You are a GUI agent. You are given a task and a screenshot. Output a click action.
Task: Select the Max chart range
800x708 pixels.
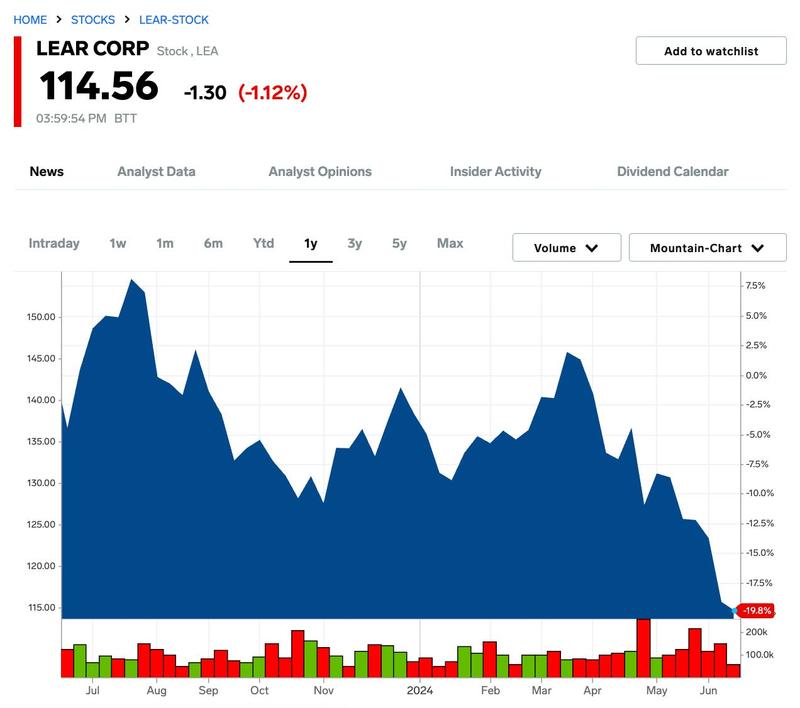click(x=450, y=243)
